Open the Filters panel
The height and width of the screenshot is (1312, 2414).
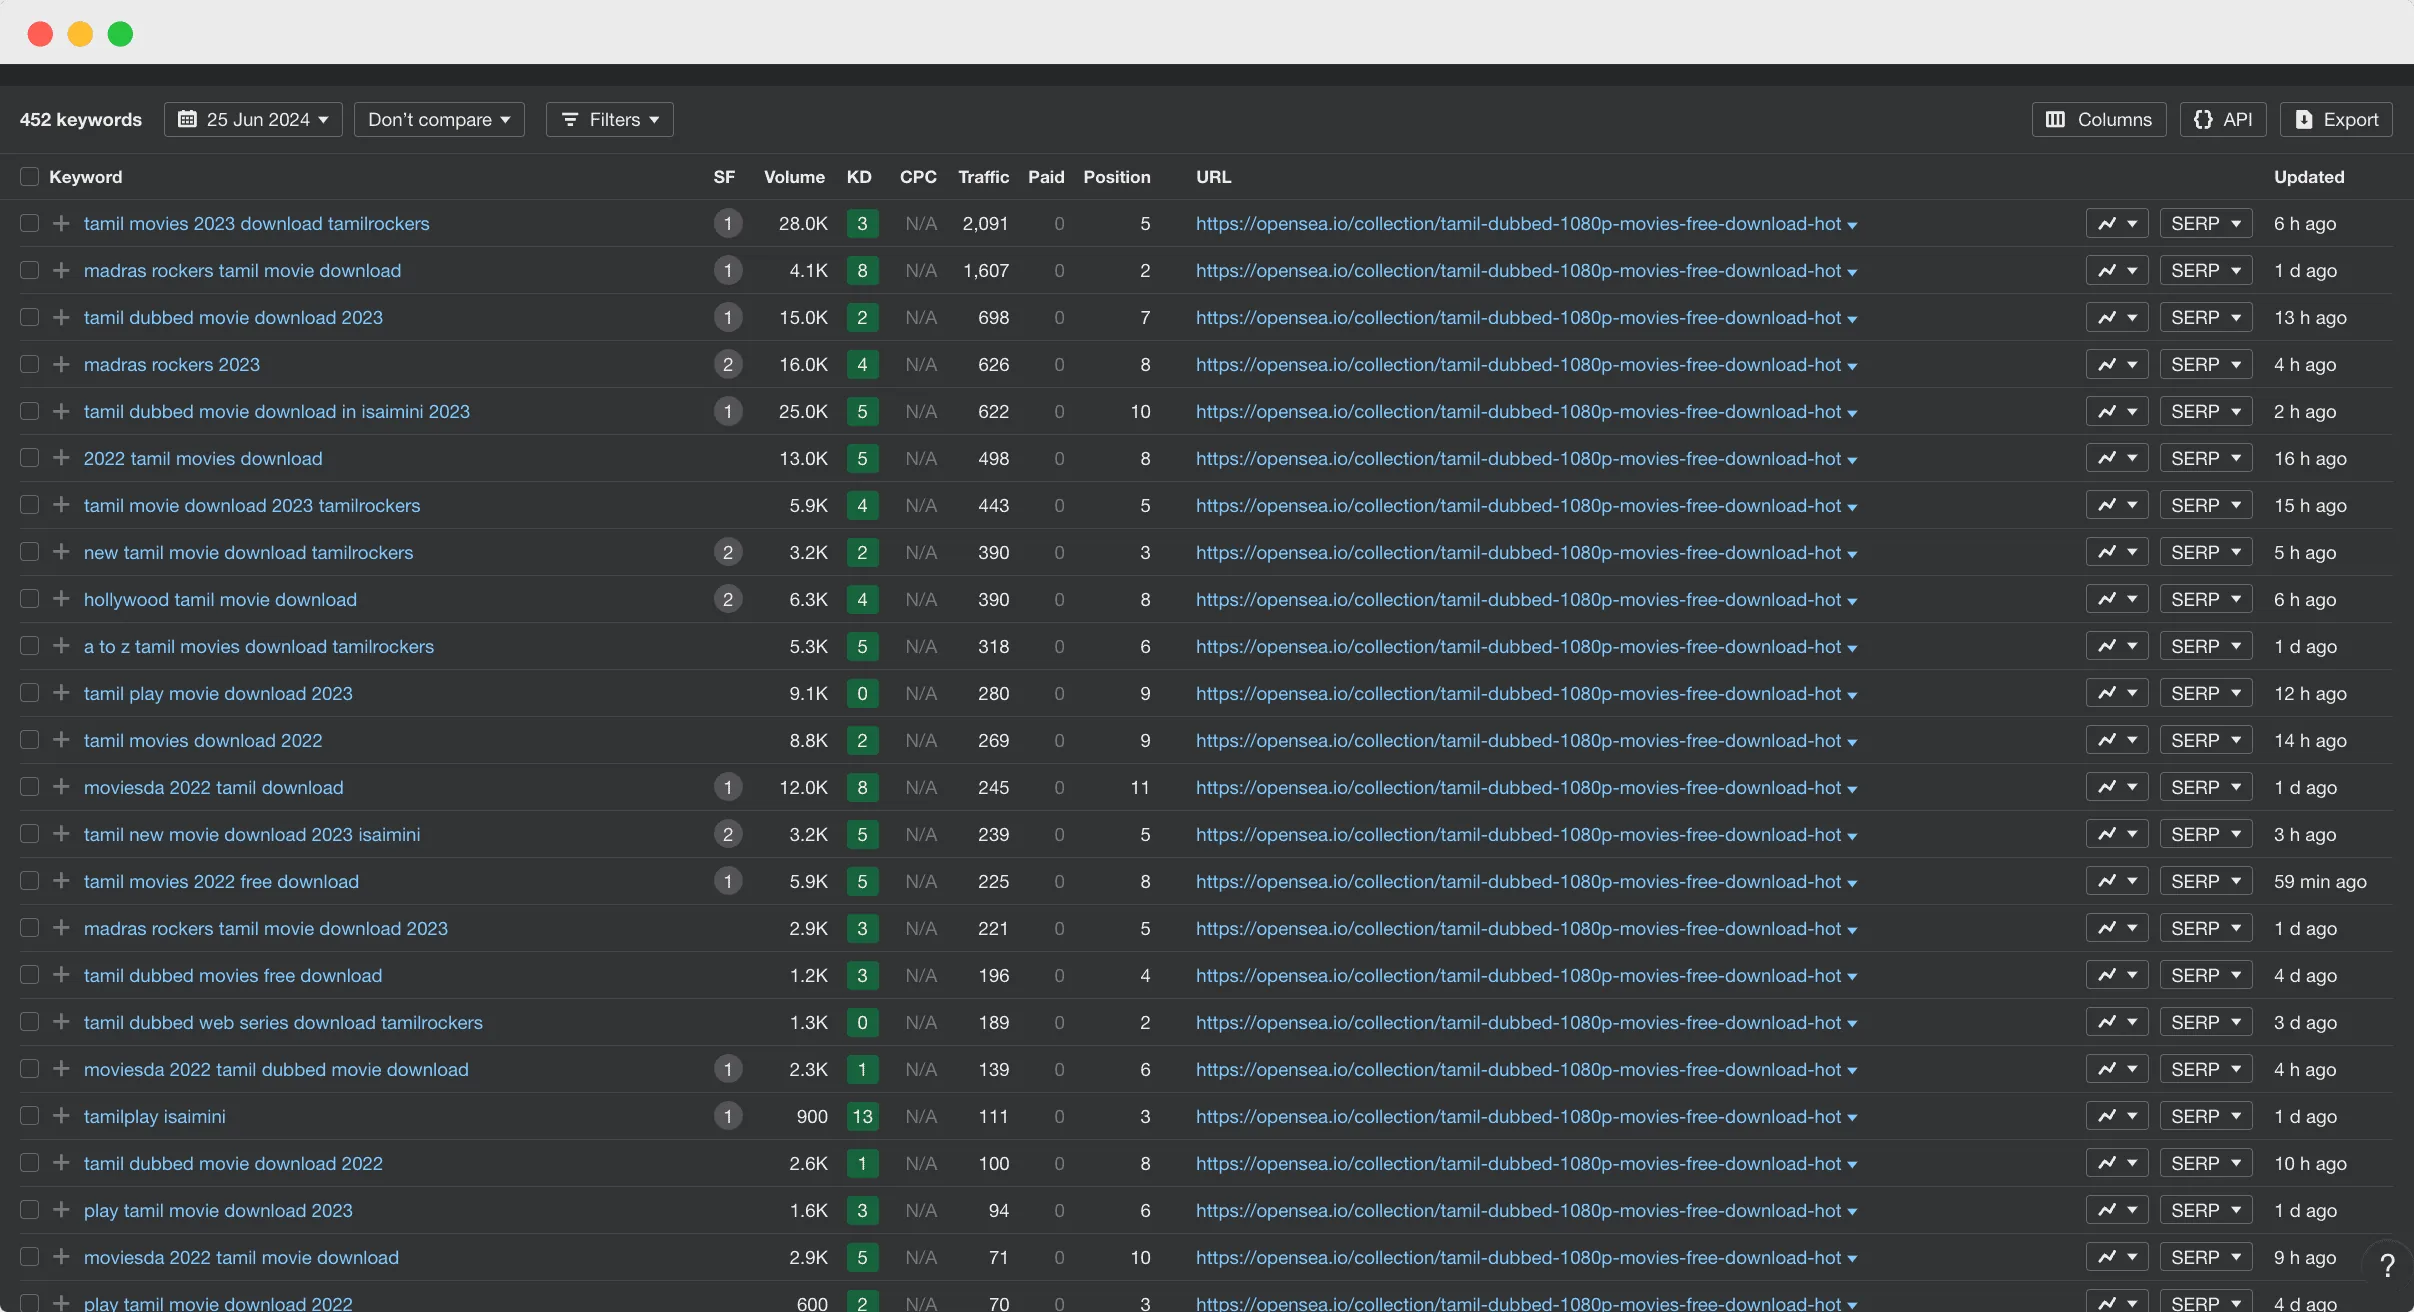[609, 119]
